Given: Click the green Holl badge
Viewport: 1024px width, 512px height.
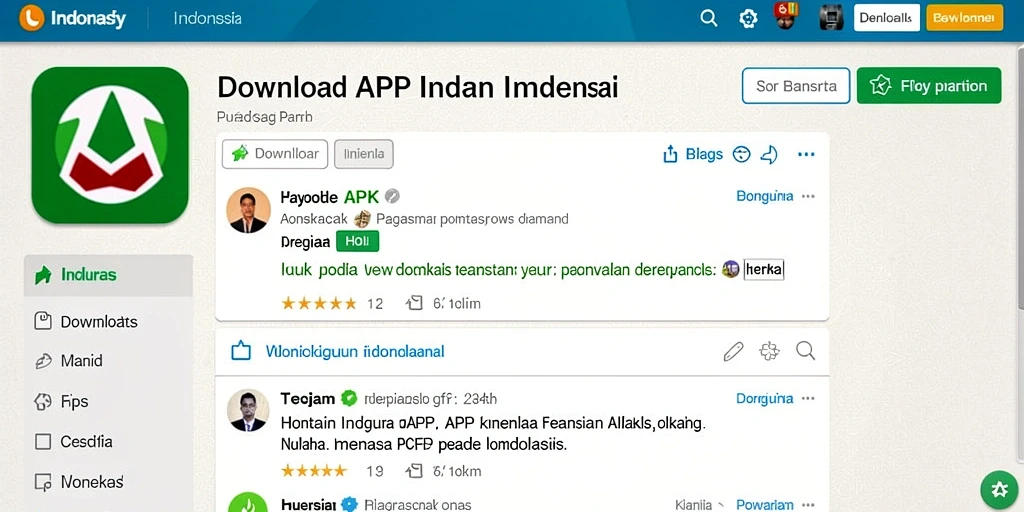Looking at the screenshot, I should (x=357, y=241).
